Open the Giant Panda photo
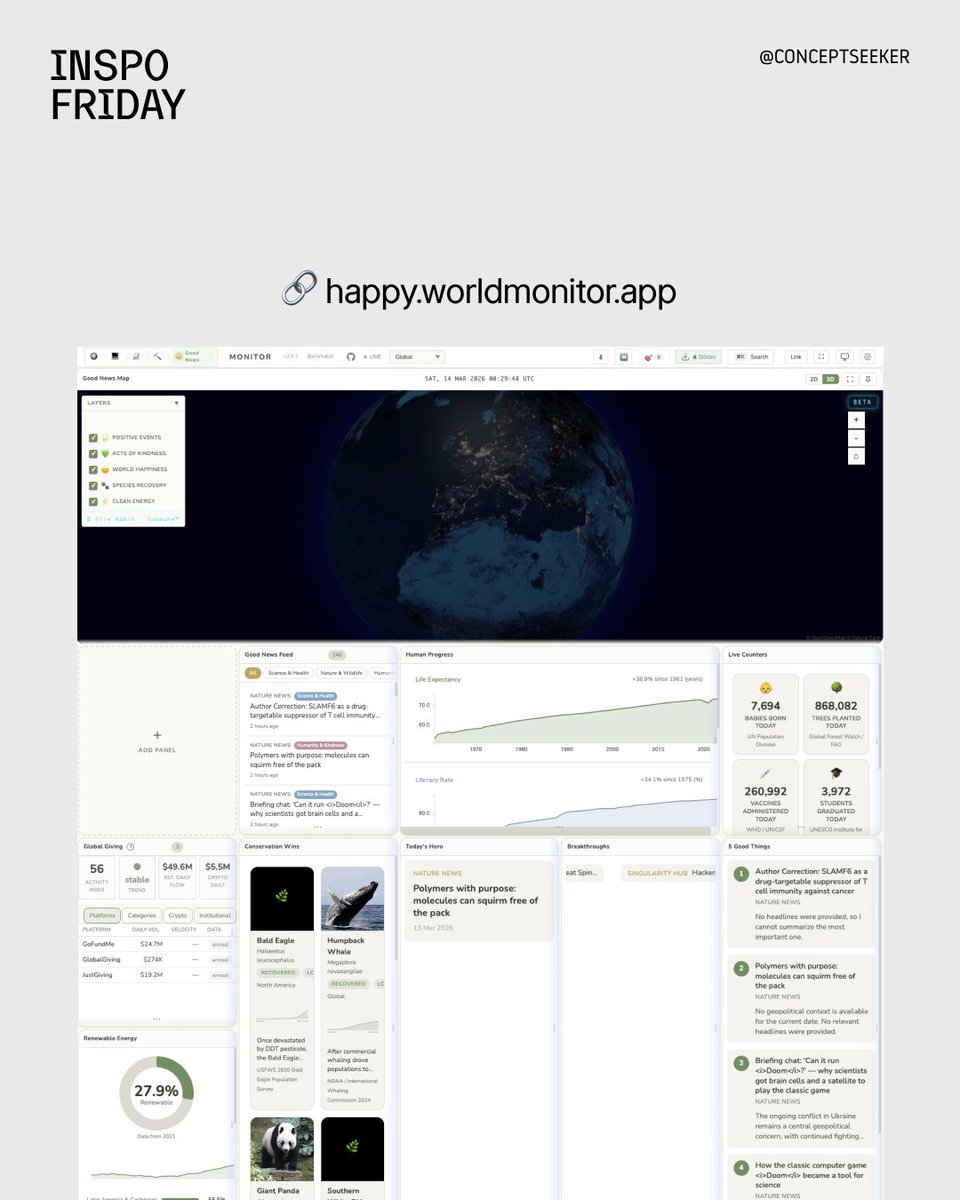The width and height of the screenshot is (960, 1200). pyautogui.click(x=281, y=1148)
